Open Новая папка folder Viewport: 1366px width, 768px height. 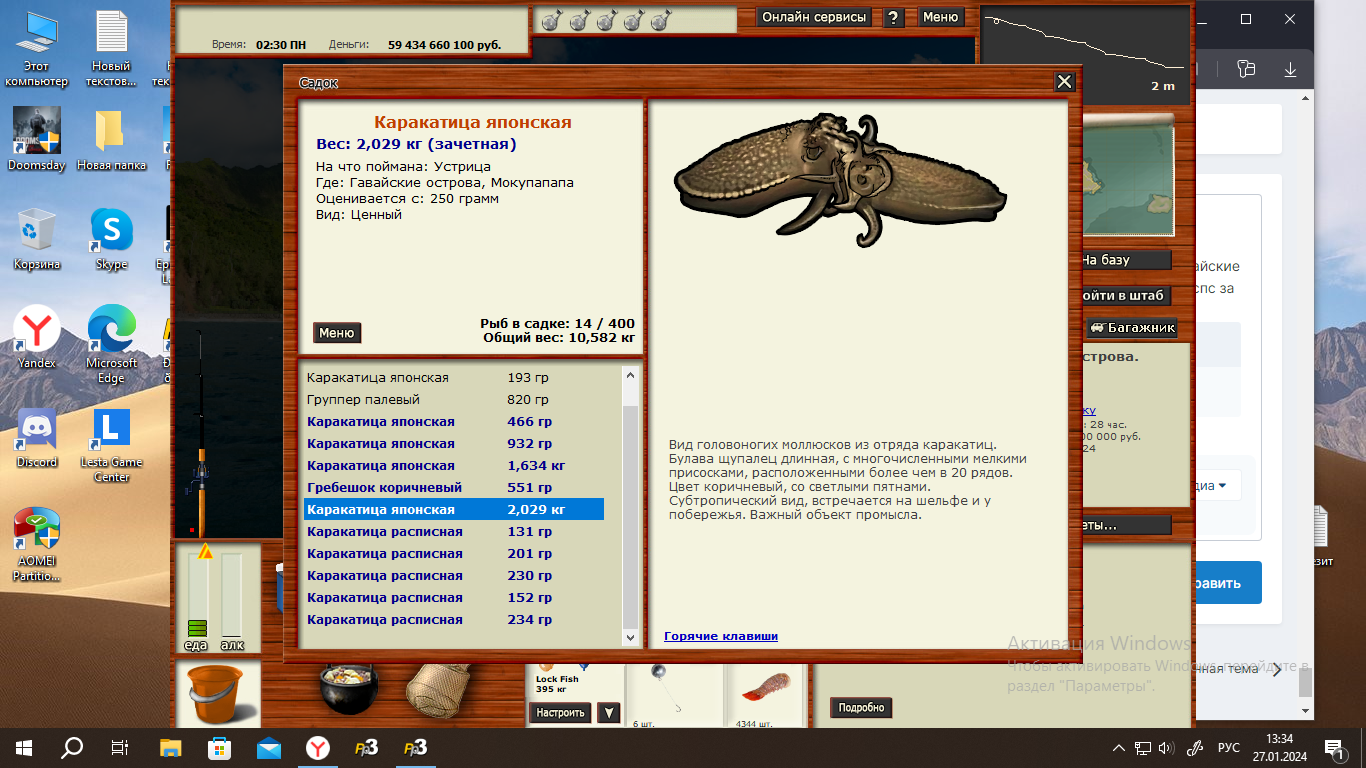(111, 139)
